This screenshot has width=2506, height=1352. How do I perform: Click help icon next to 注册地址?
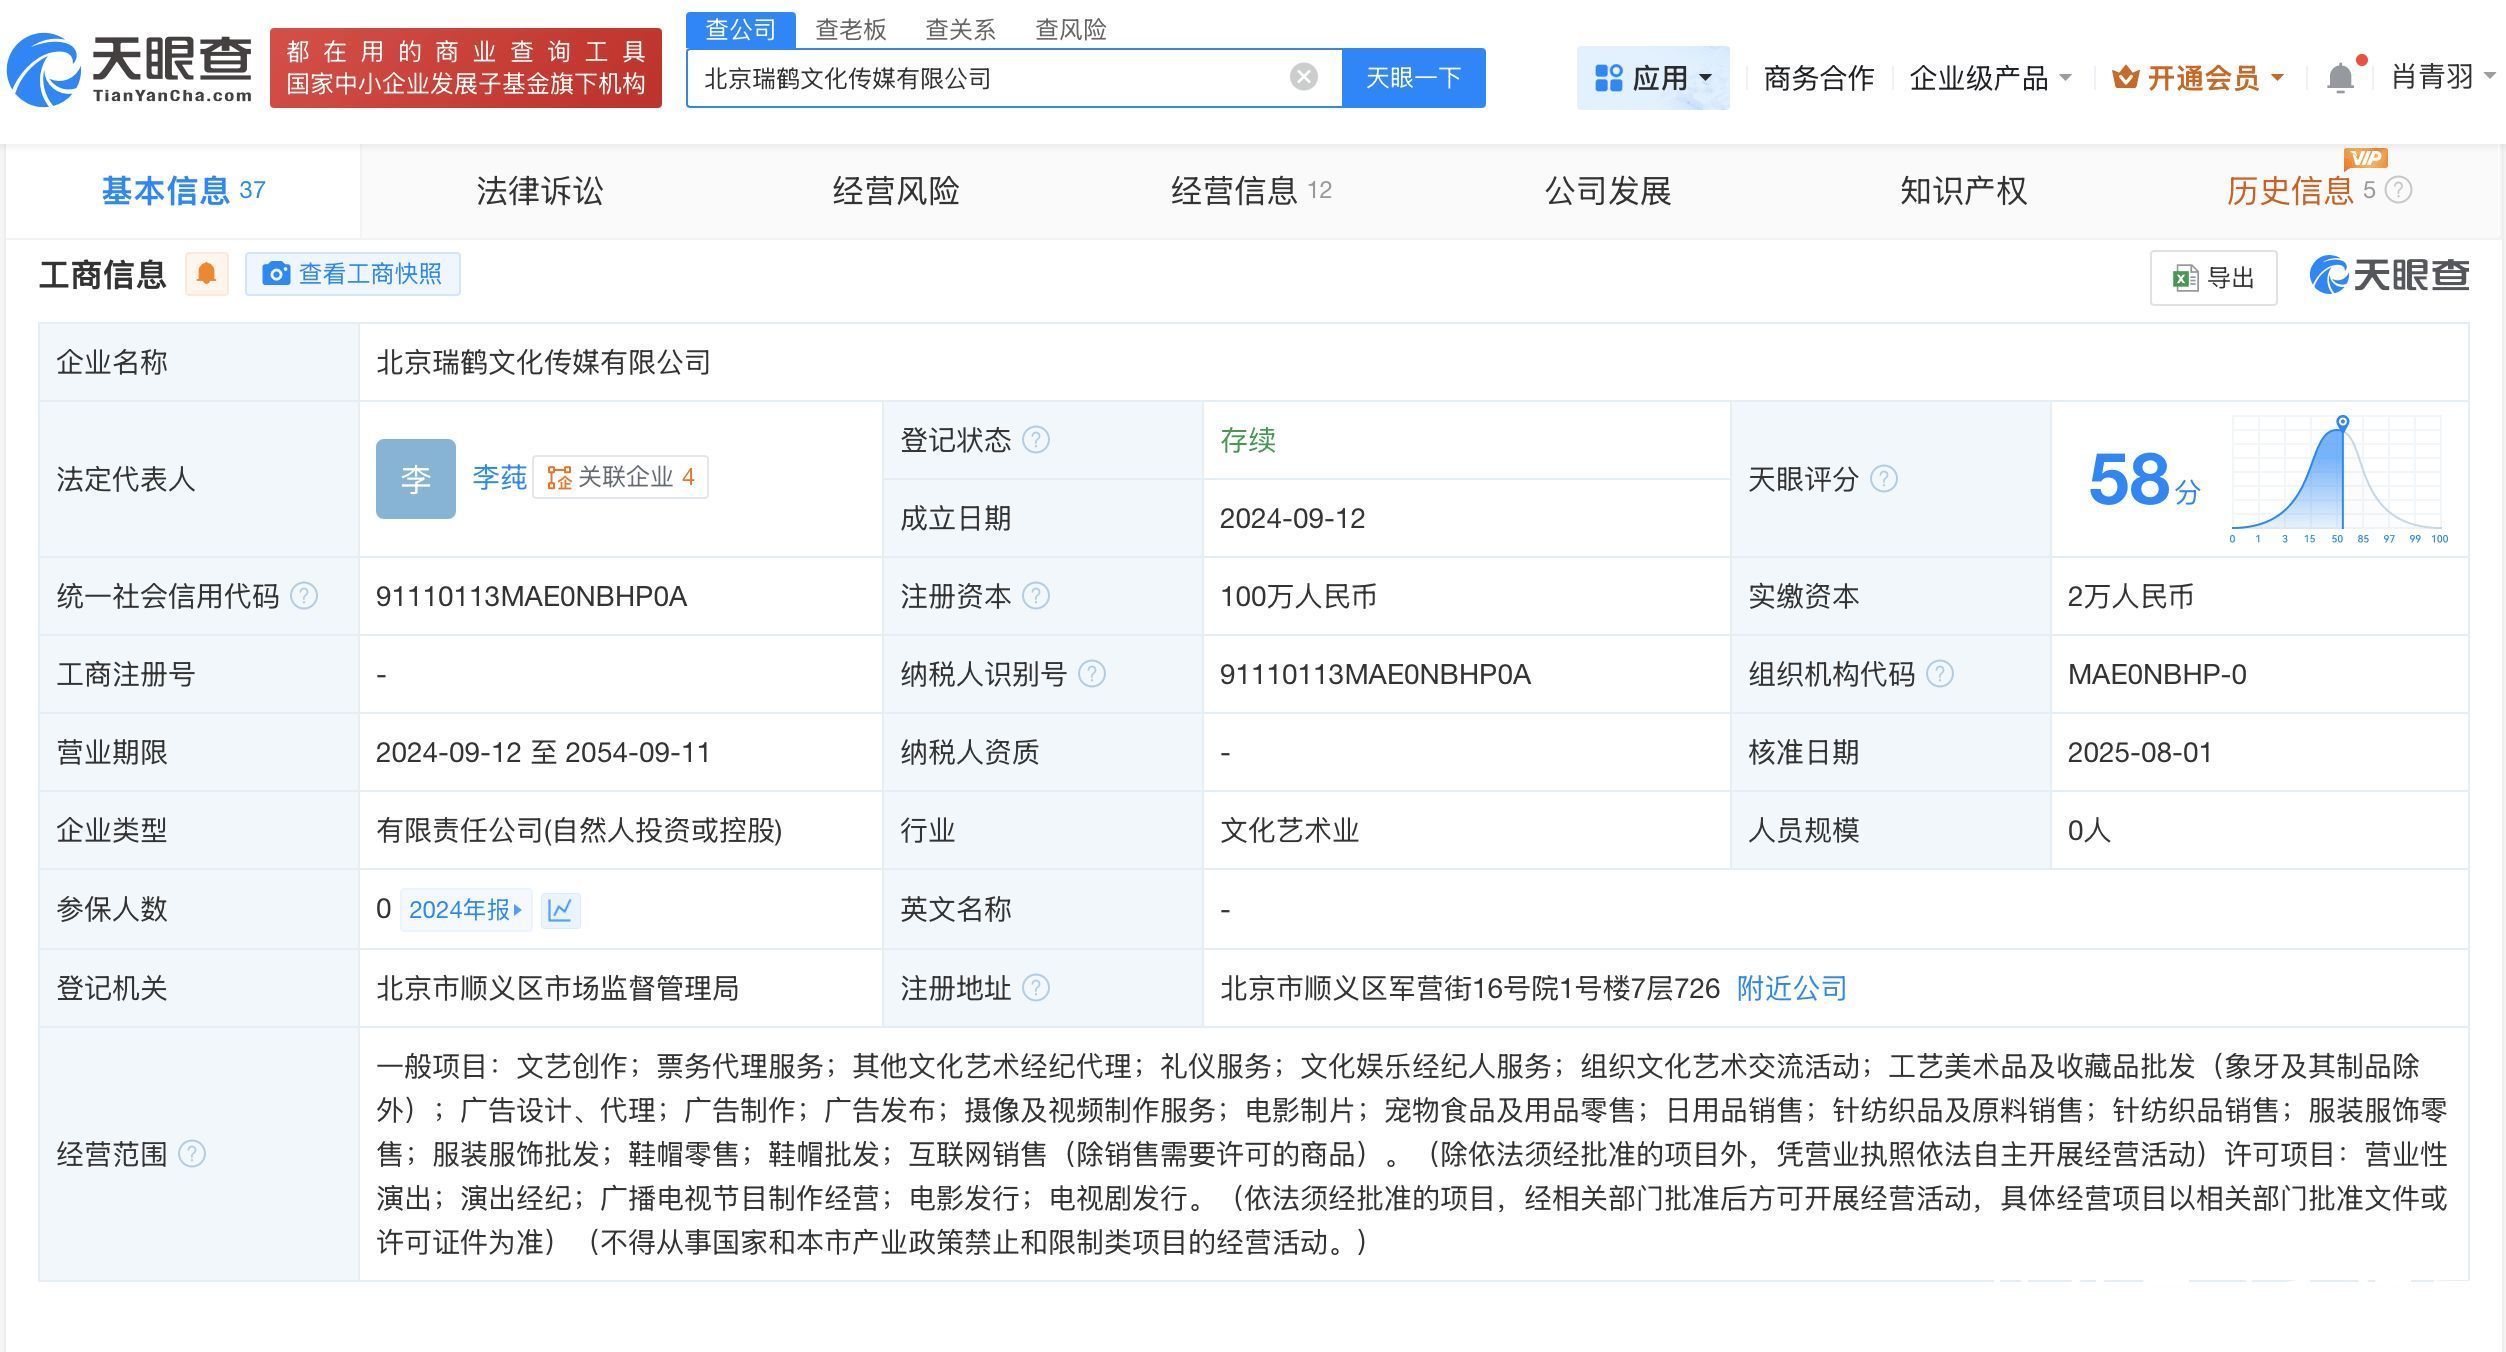click(x=1036, y=988)
